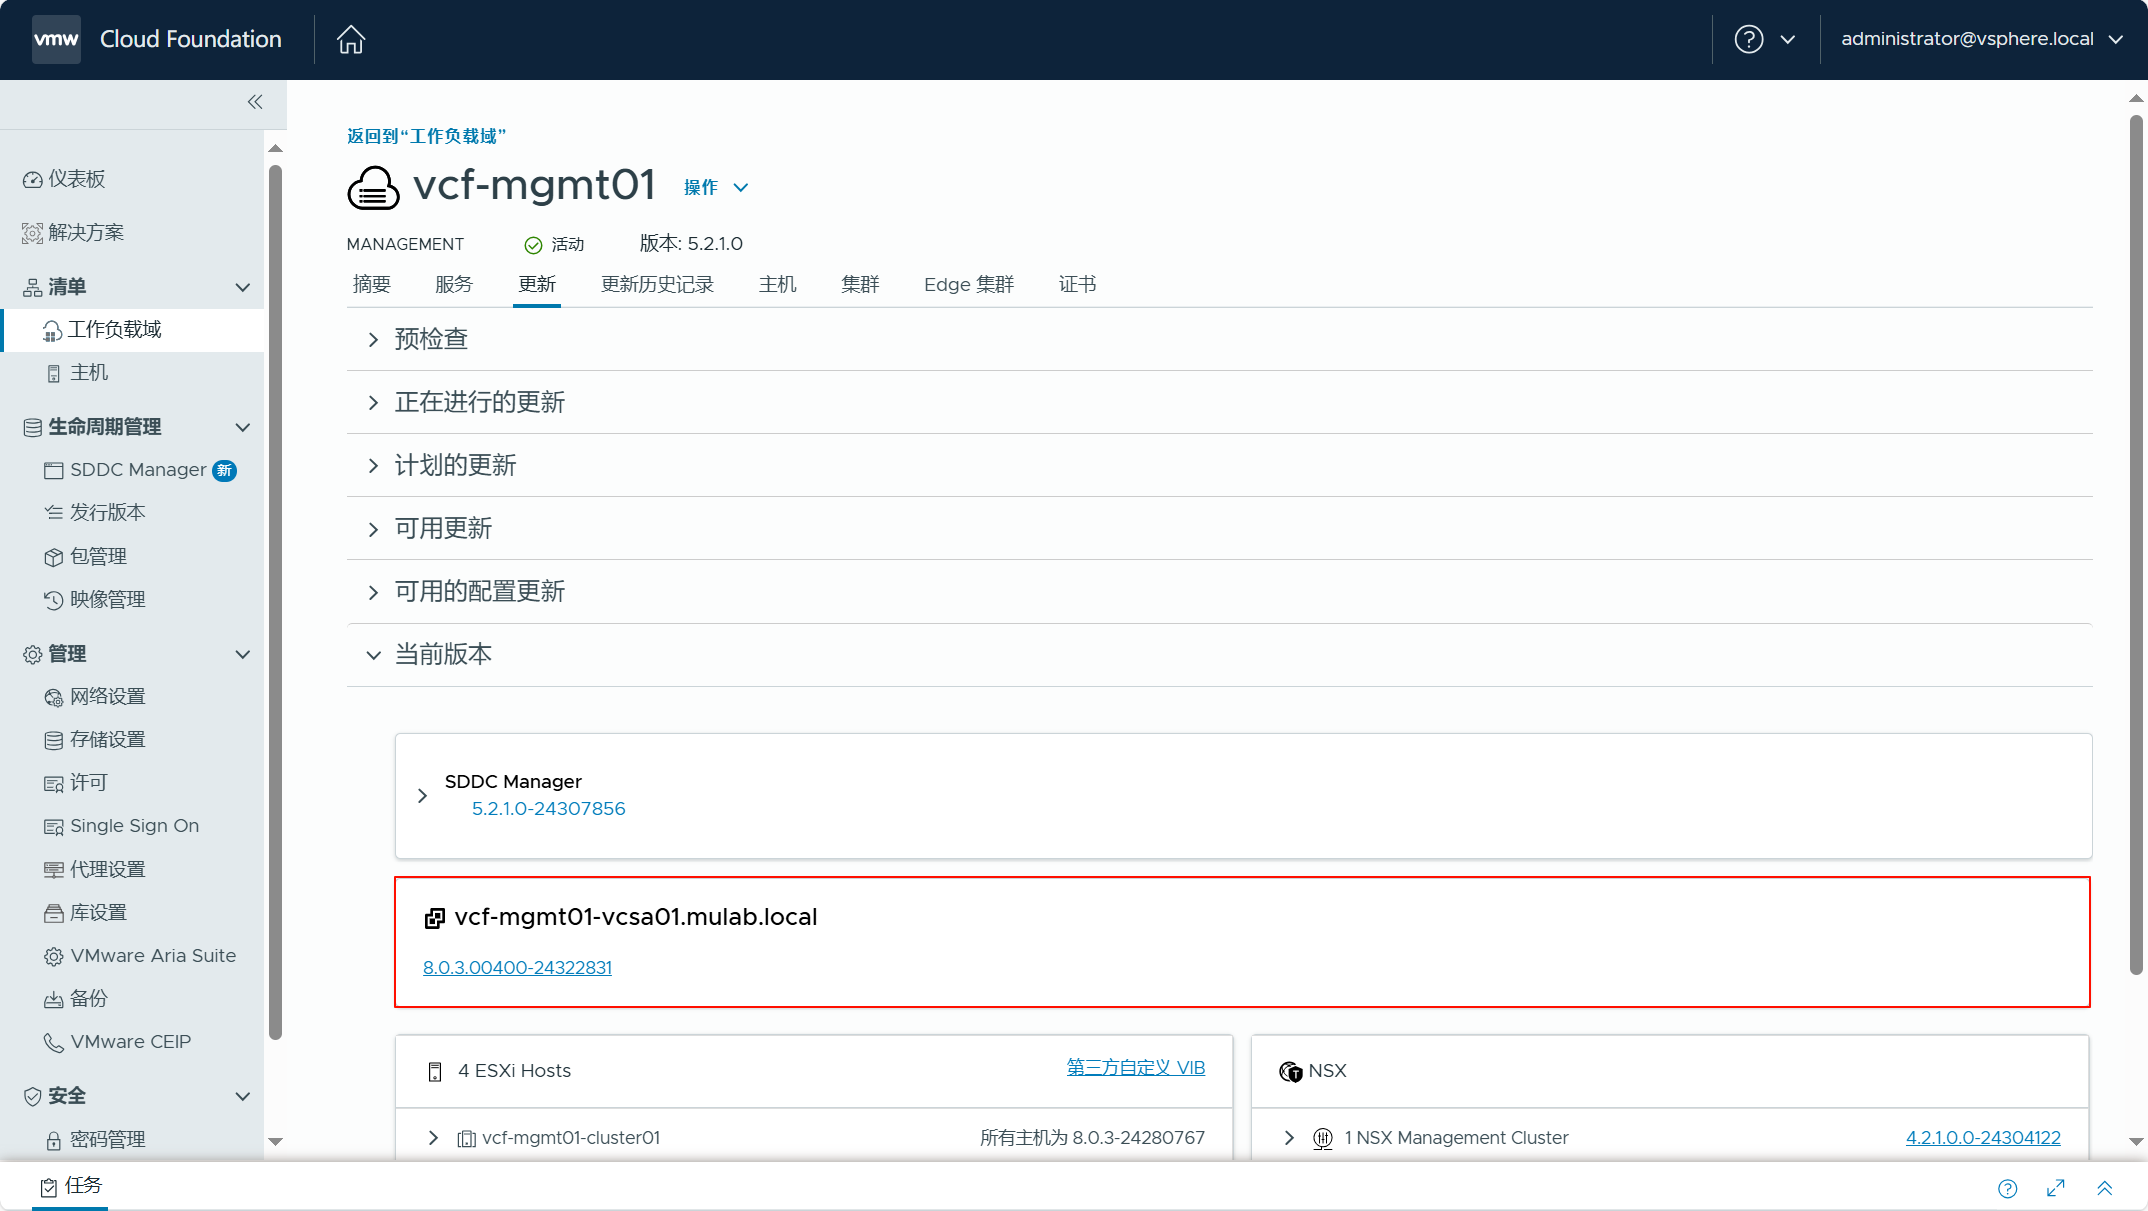Viewport: 2148px width, 1211px height.
Task: Expand task panel with double up chevron
Action: tap(2105, 1188)
